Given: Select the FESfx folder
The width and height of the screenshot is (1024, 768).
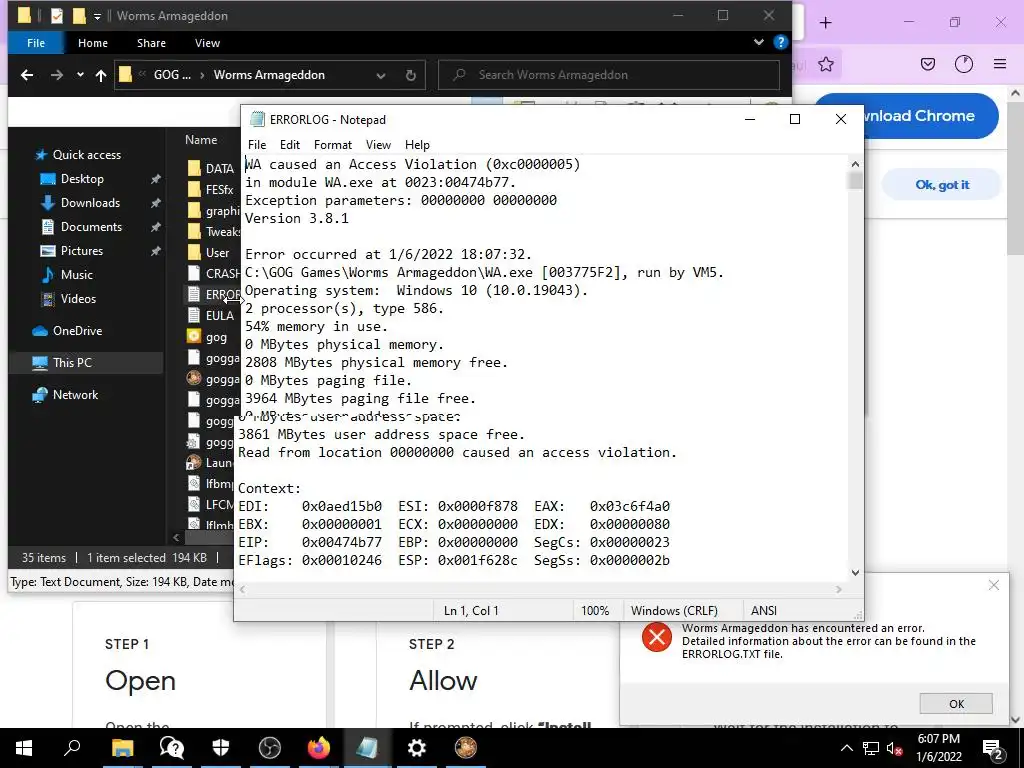Looking at the screenshot, I should pos(211,189).
